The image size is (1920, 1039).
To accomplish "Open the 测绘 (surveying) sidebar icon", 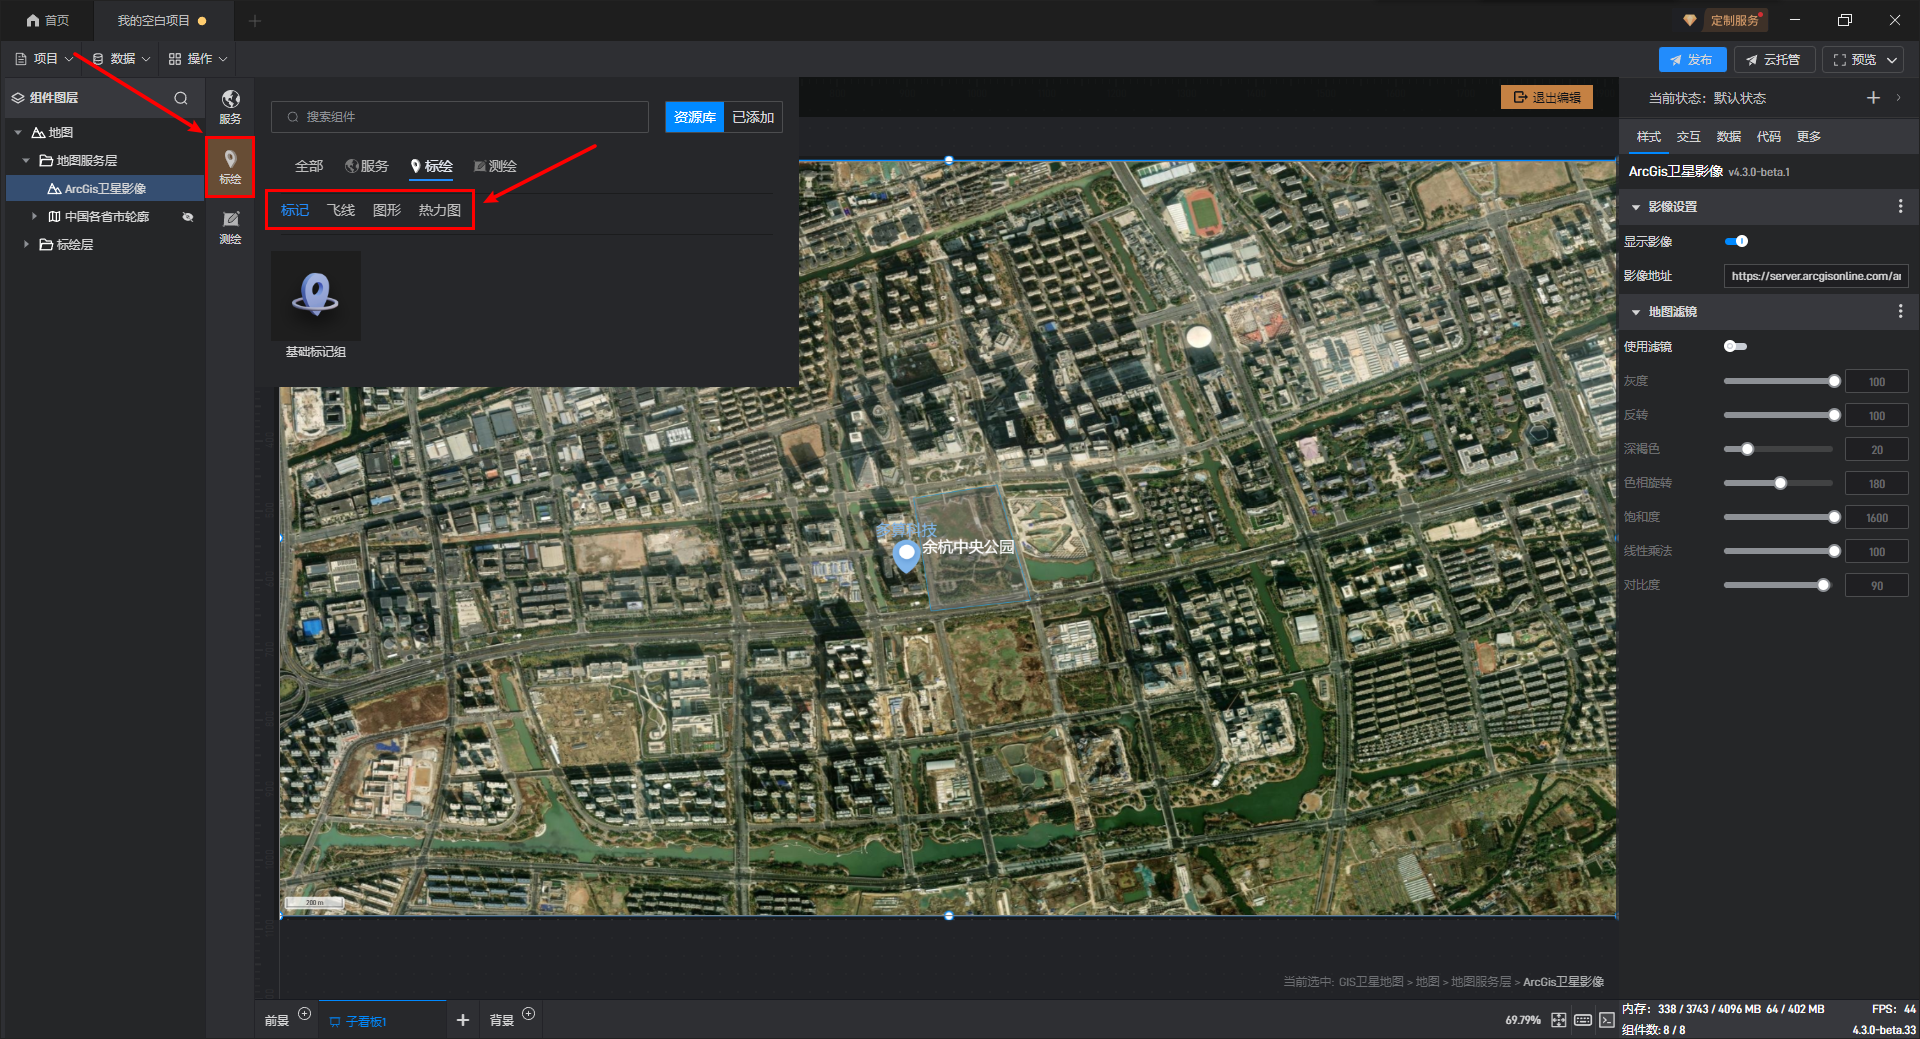I will (x=230, y=227).
